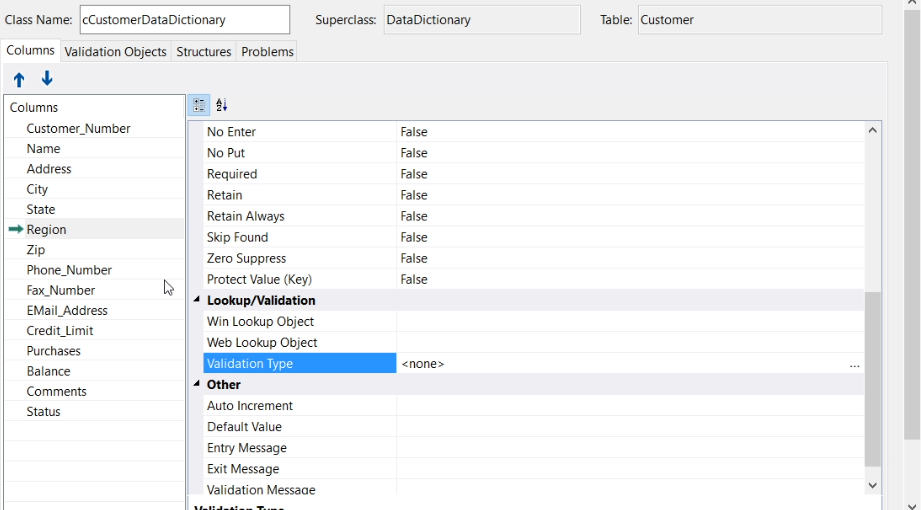Open the Structures tab
The width and height of the screenshot is (921, 510).
(x=203, y=52)
